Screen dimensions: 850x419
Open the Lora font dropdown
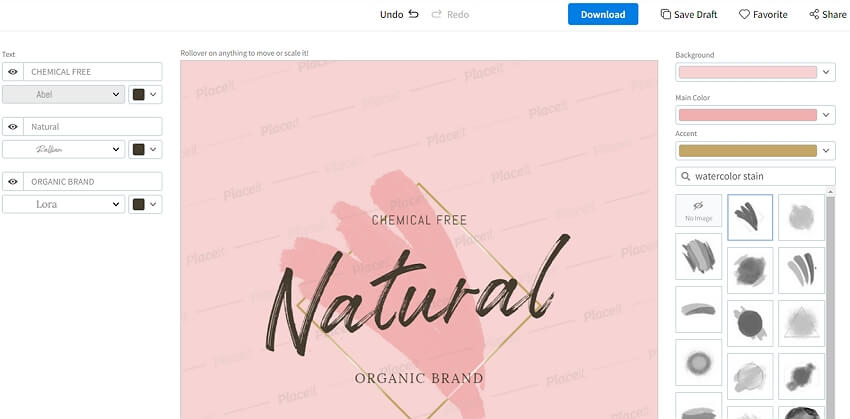(x=63, y=204)
